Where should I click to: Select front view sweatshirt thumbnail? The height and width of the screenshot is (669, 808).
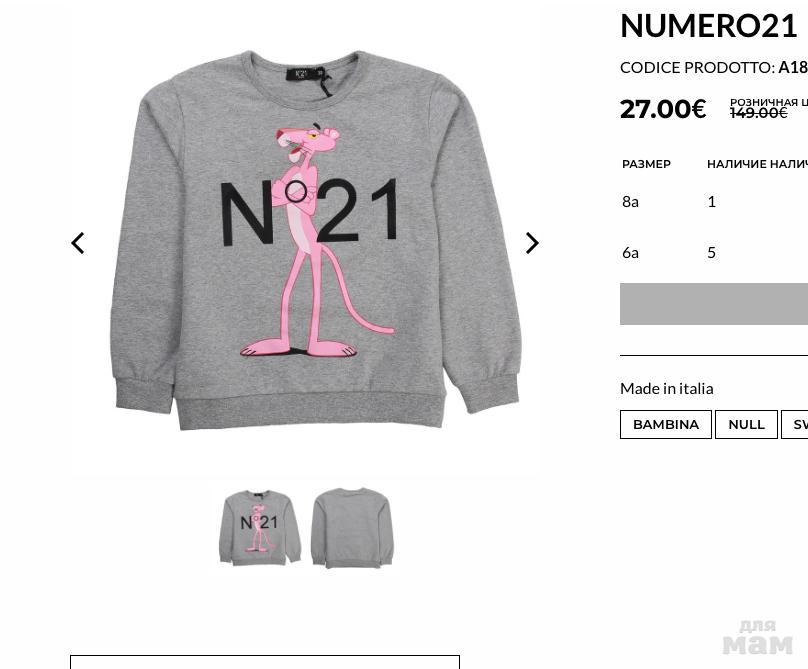(x=260, y=528)
